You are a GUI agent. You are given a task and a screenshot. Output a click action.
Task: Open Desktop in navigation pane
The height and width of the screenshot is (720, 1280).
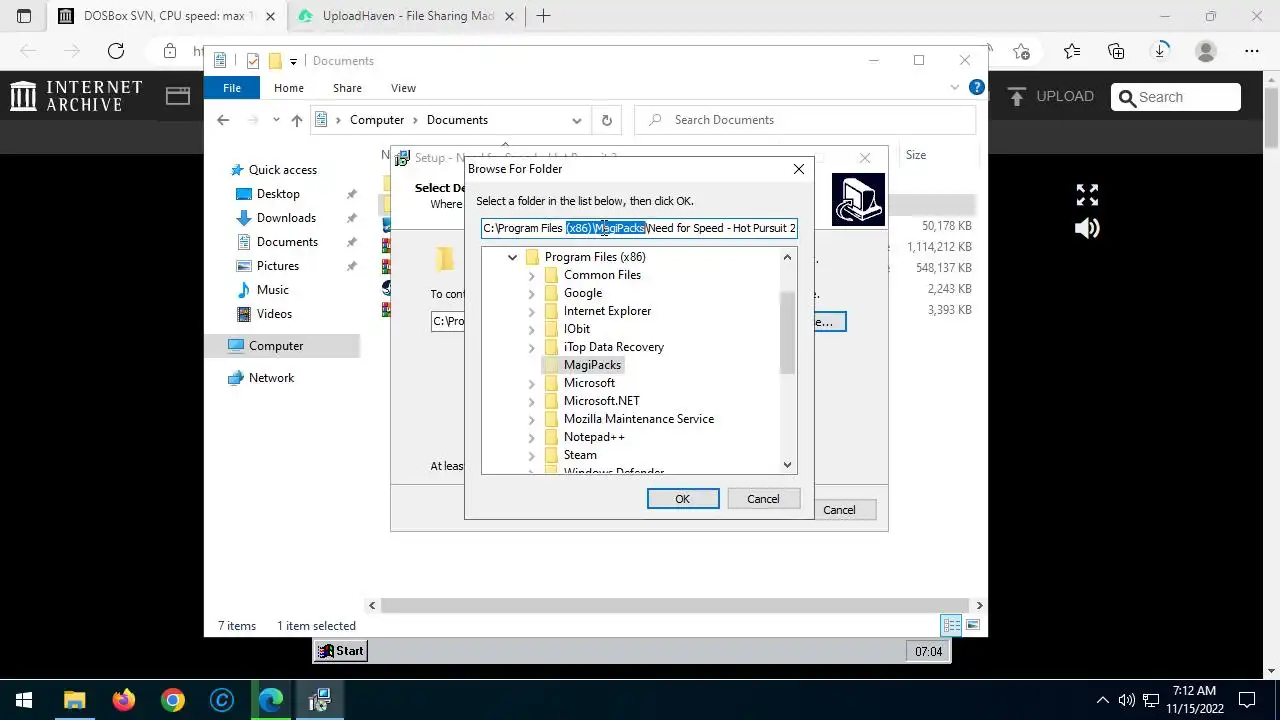pos(277,194)
